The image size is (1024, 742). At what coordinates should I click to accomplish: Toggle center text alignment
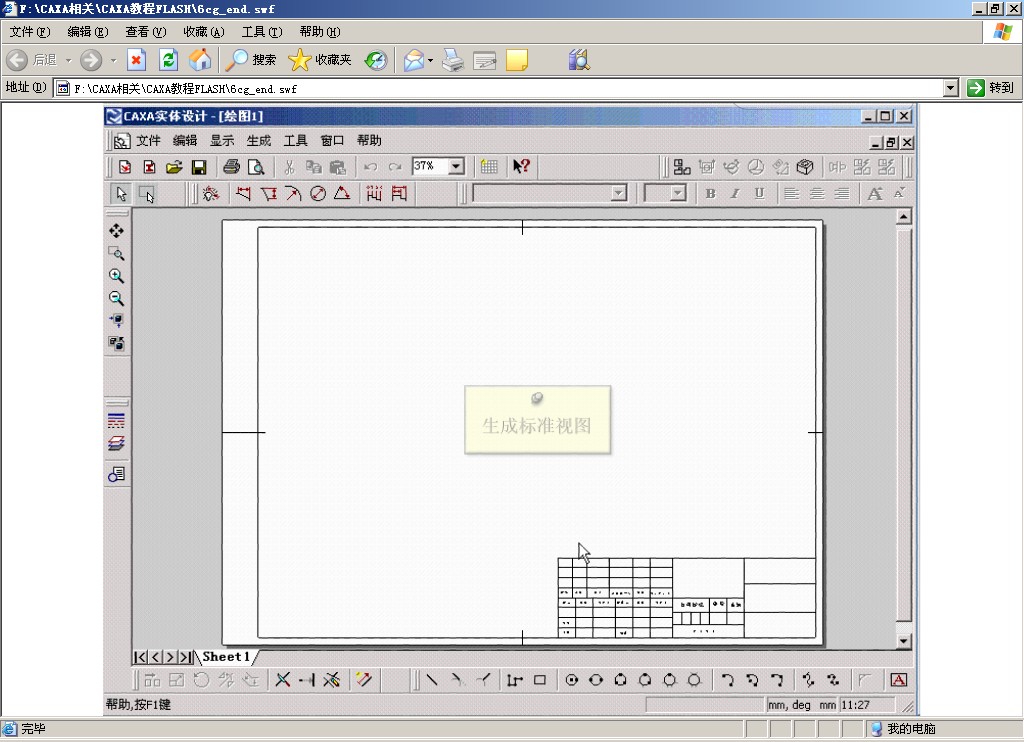816,193
